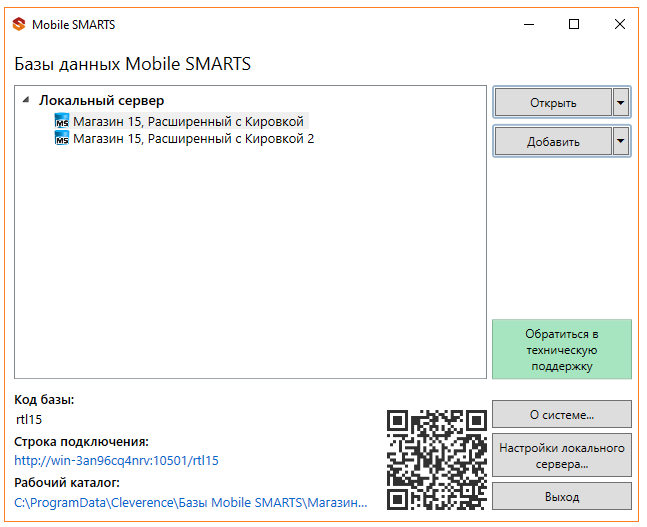Viewport: 647px width, 527px height.
Task: Click the heading Базы данных Mobile SMARTS
Action: (132, 64)
